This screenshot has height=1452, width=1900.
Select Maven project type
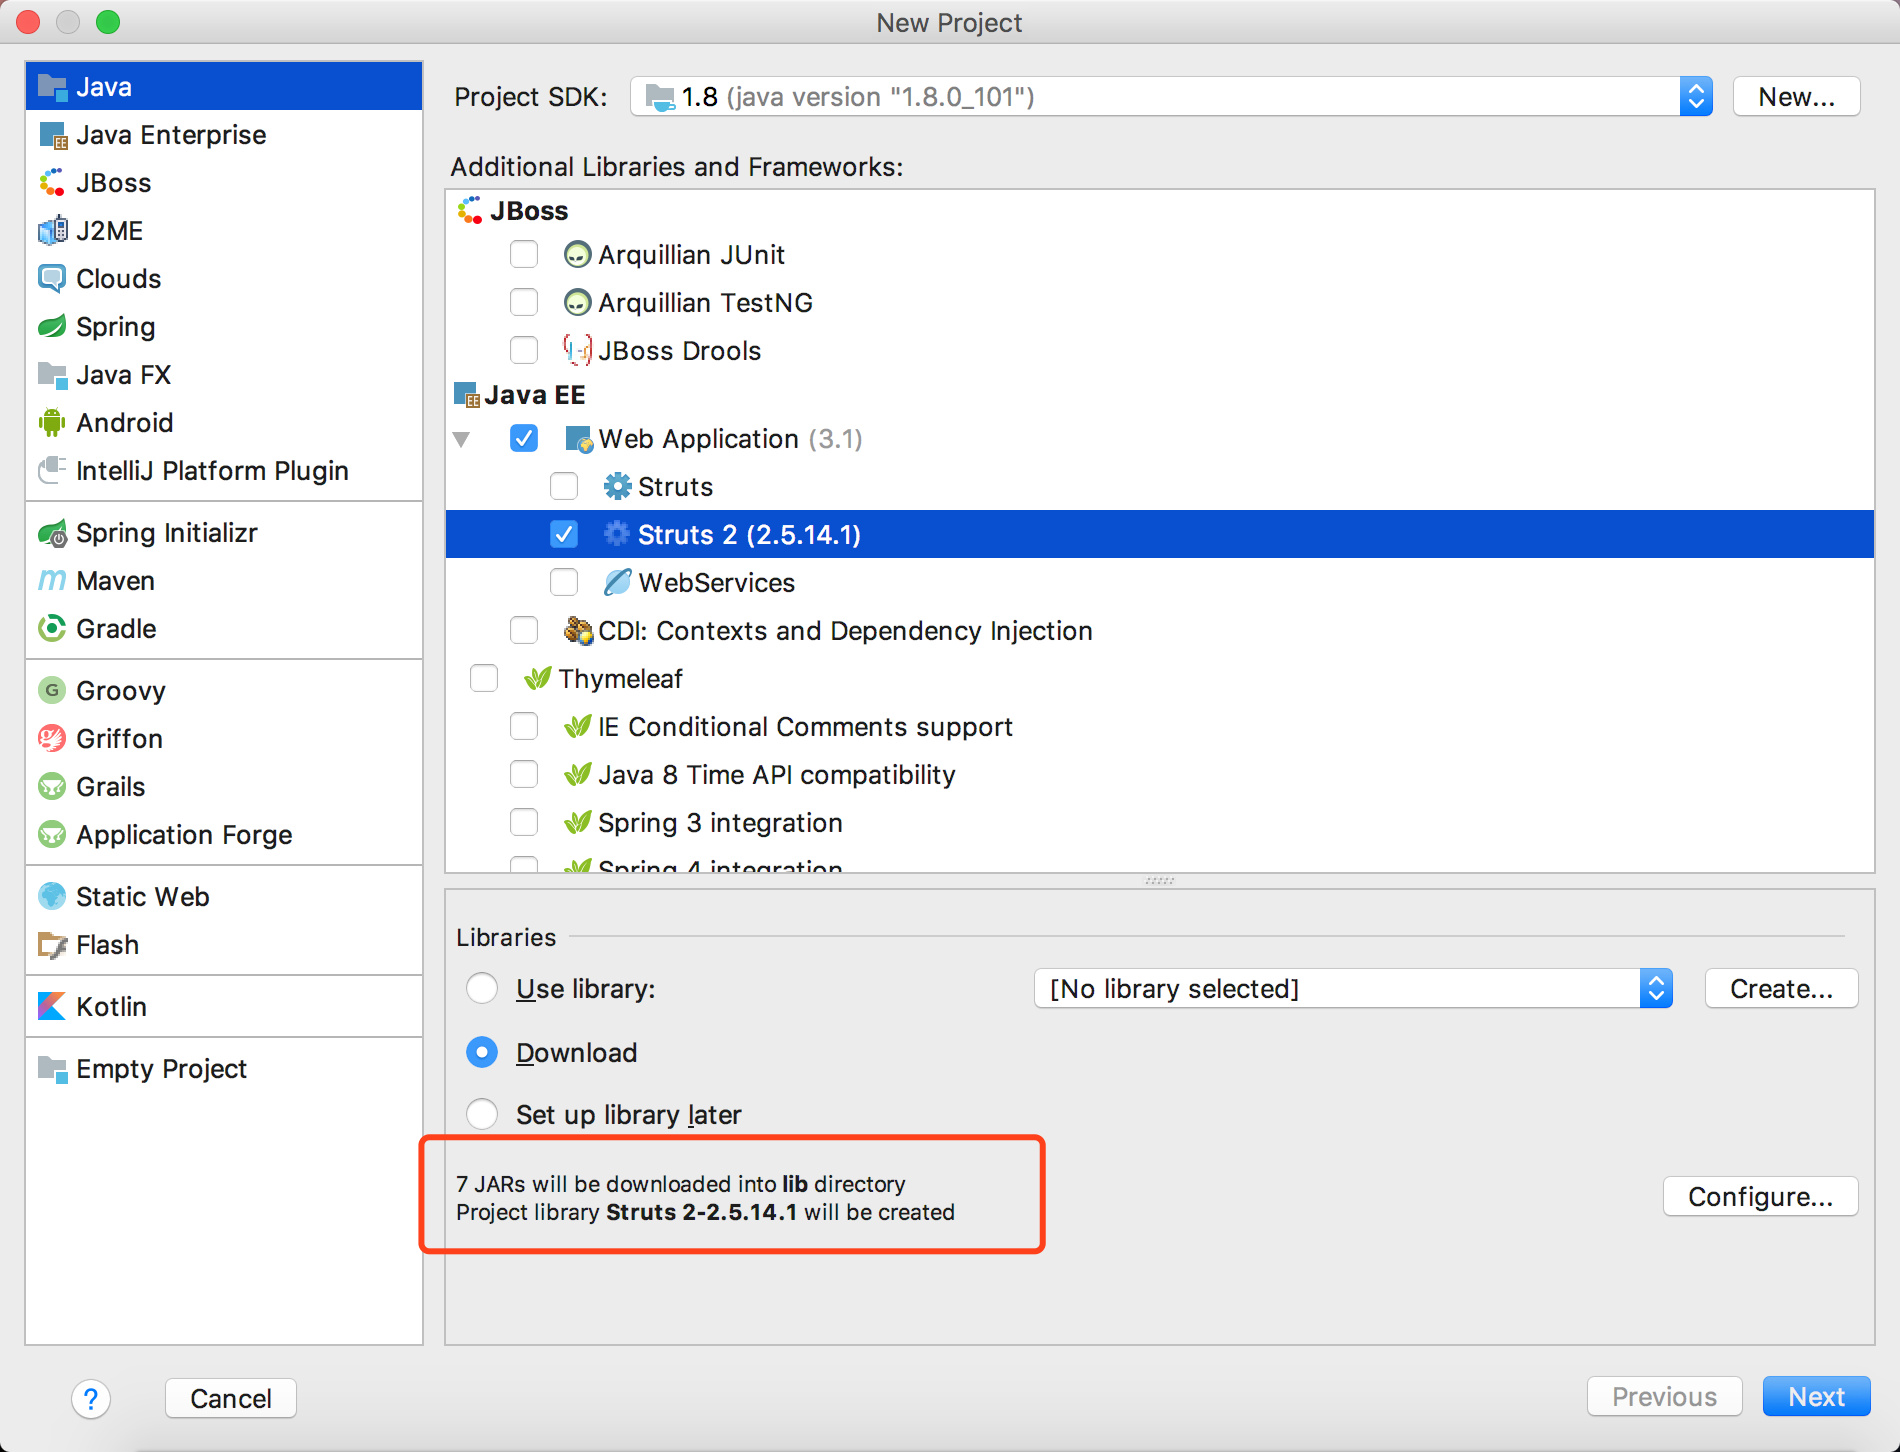coord(224,581)
